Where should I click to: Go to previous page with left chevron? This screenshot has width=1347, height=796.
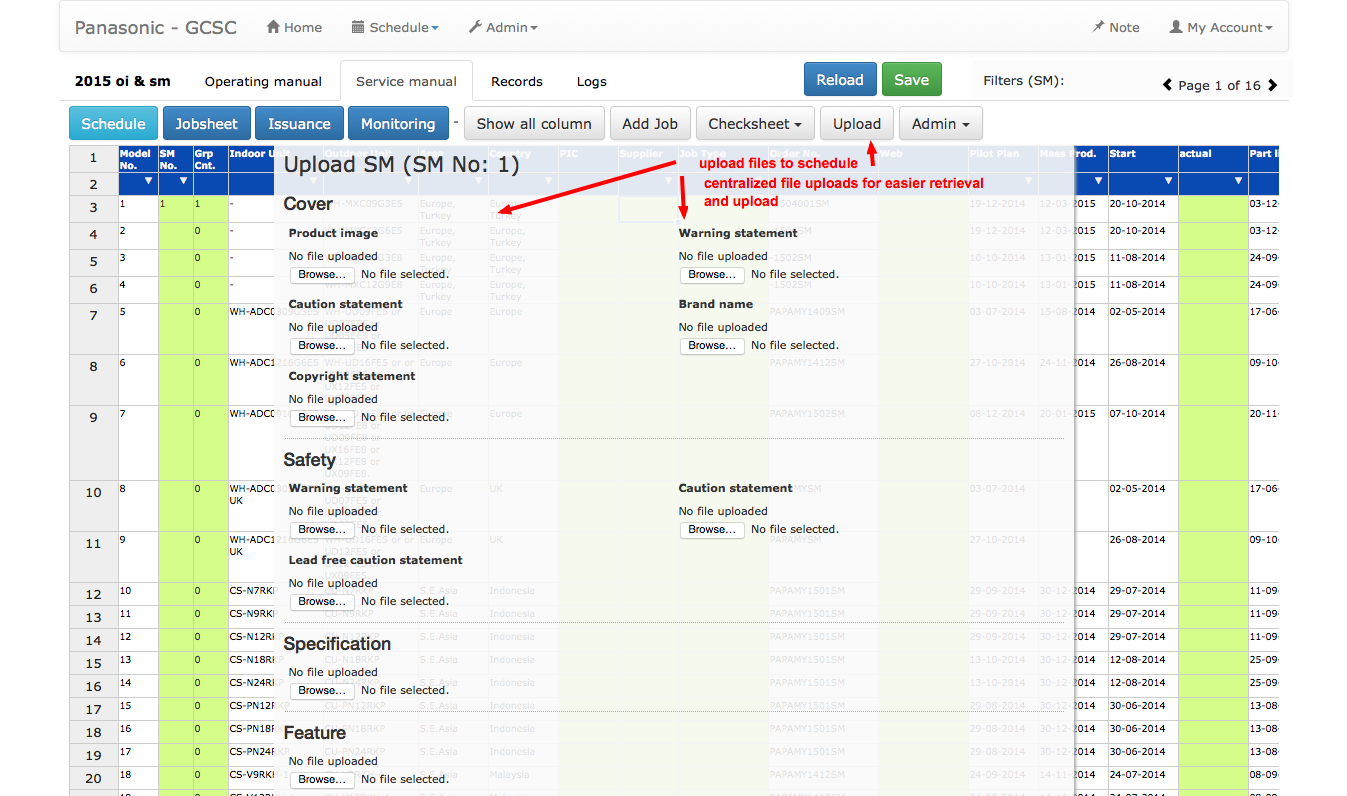[1167, 86]
